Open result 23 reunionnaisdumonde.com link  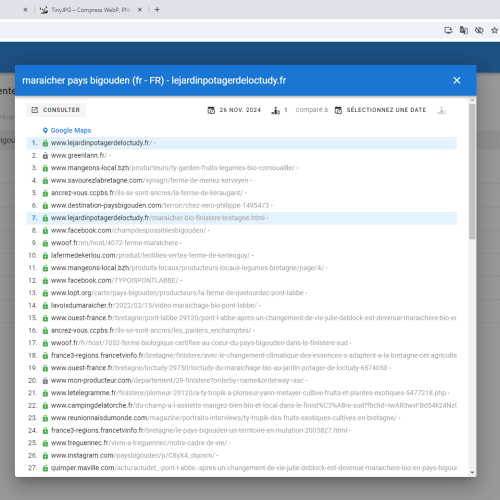pyautogui.click(x=224, y=418)
